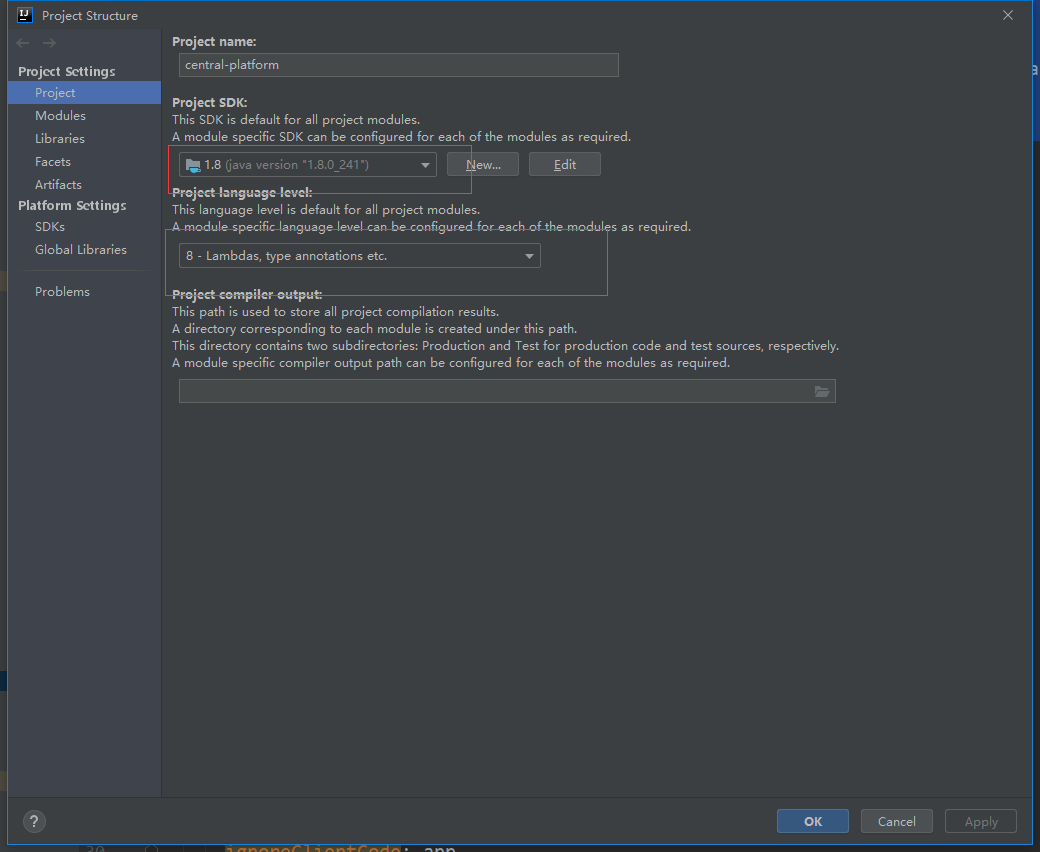Screen dimensions: 1040x852
Task: Select the Project settings page
Action: tap(55, 92)
